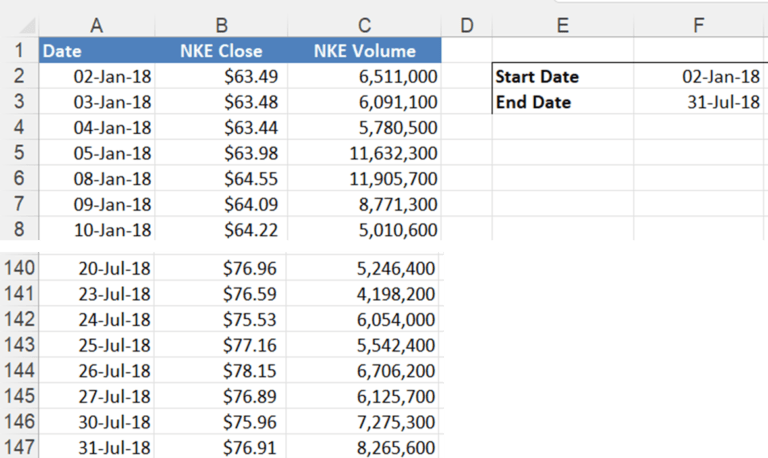The height and width of the screenshot is (458, 768).
Task: Select row 5 header
Action: (18, 153)
